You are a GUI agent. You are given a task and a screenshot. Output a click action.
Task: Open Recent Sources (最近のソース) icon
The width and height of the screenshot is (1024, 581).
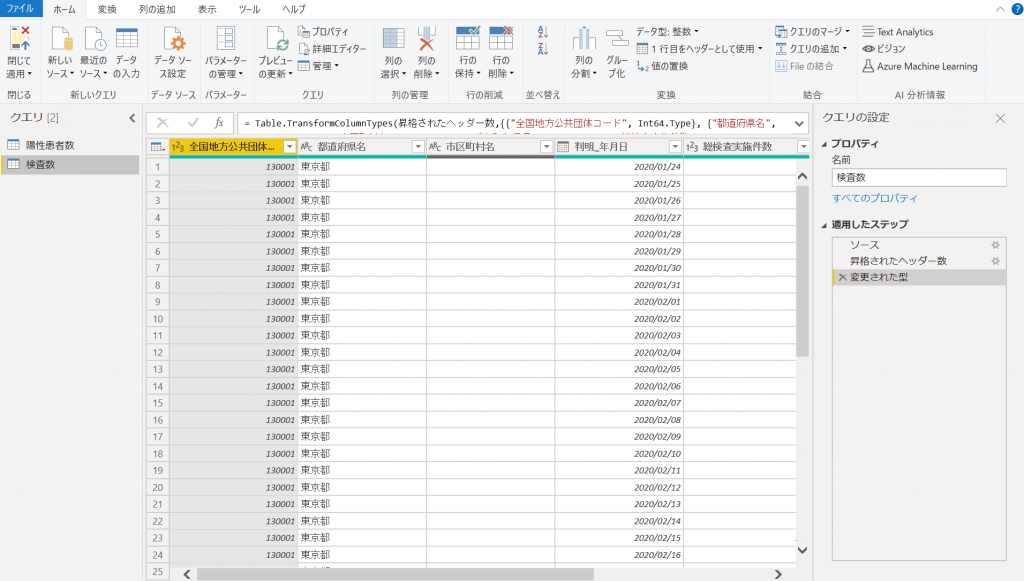(x=93, y=40)
